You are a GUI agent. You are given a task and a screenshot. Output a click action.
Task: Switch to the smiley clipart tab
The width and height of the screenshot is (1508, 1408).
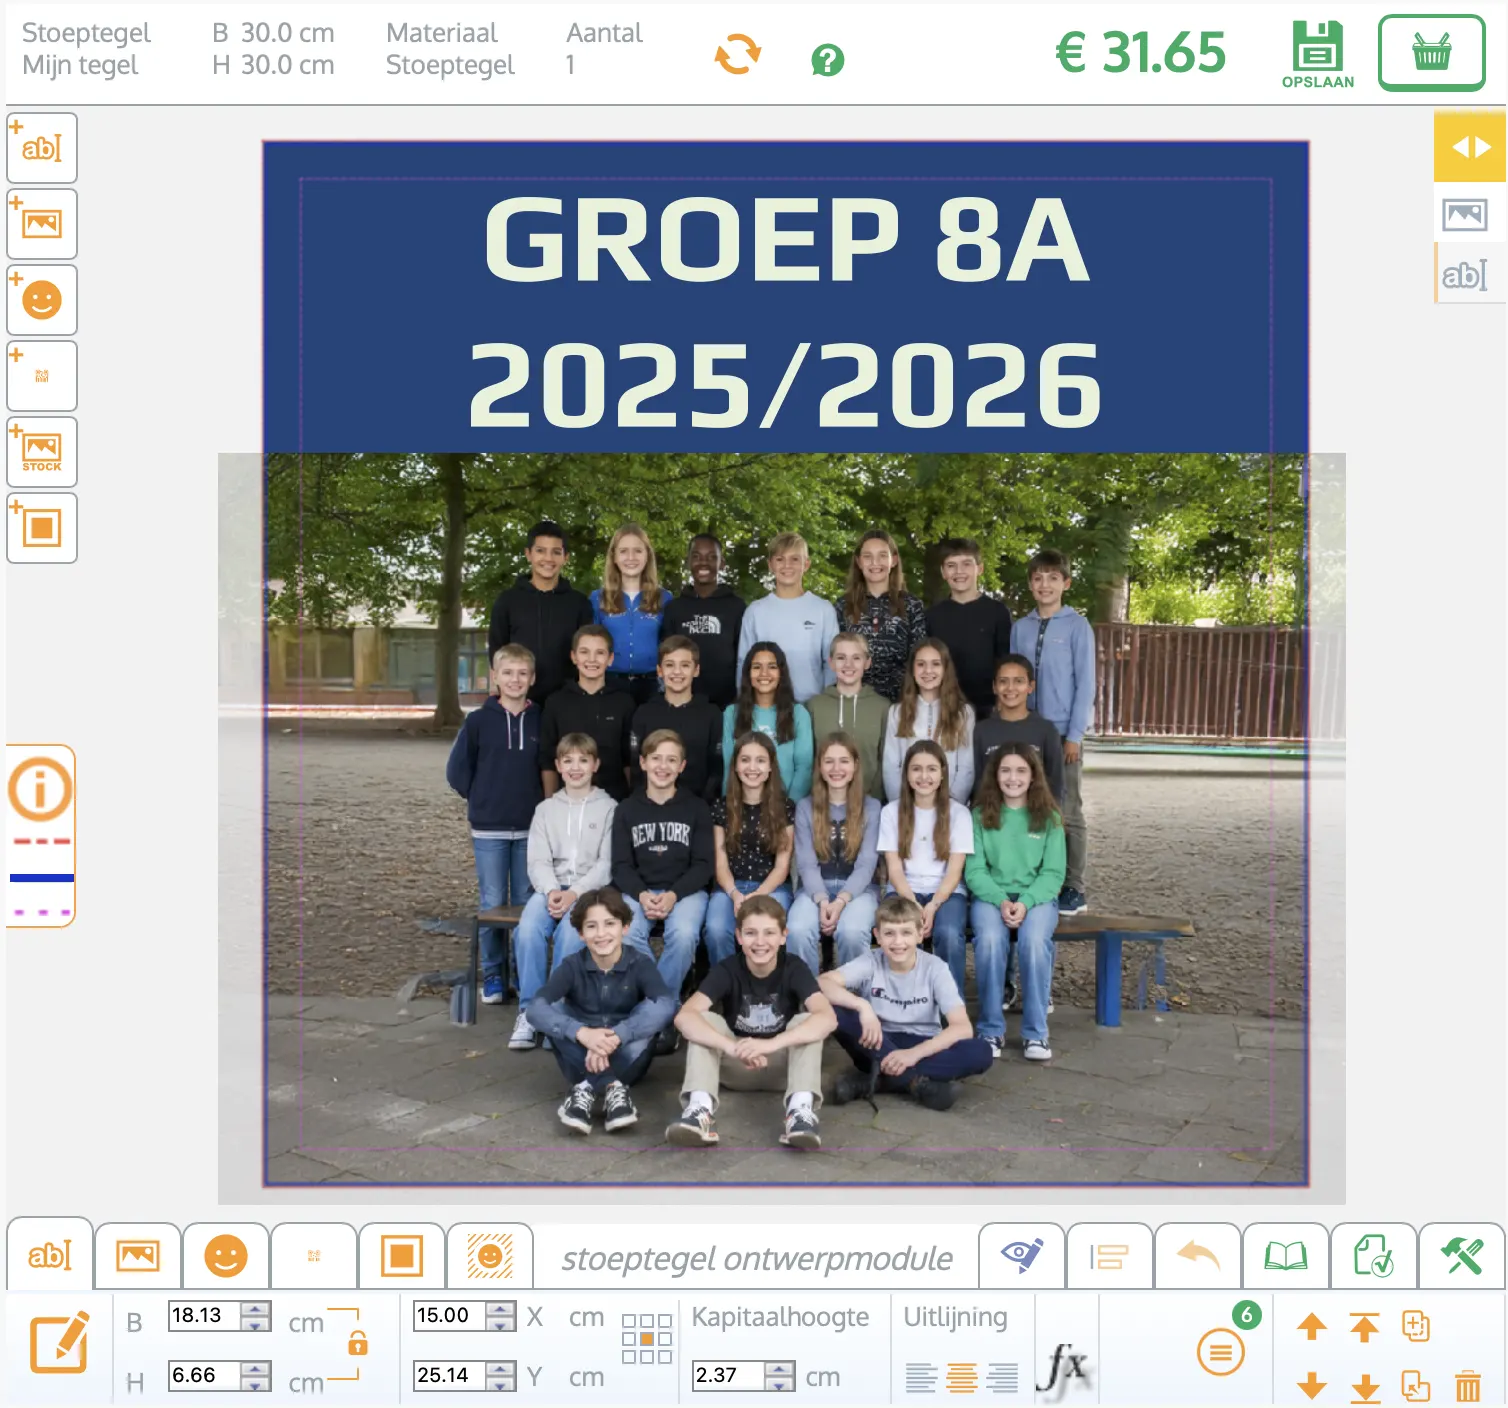click(x=226, y=1256)
